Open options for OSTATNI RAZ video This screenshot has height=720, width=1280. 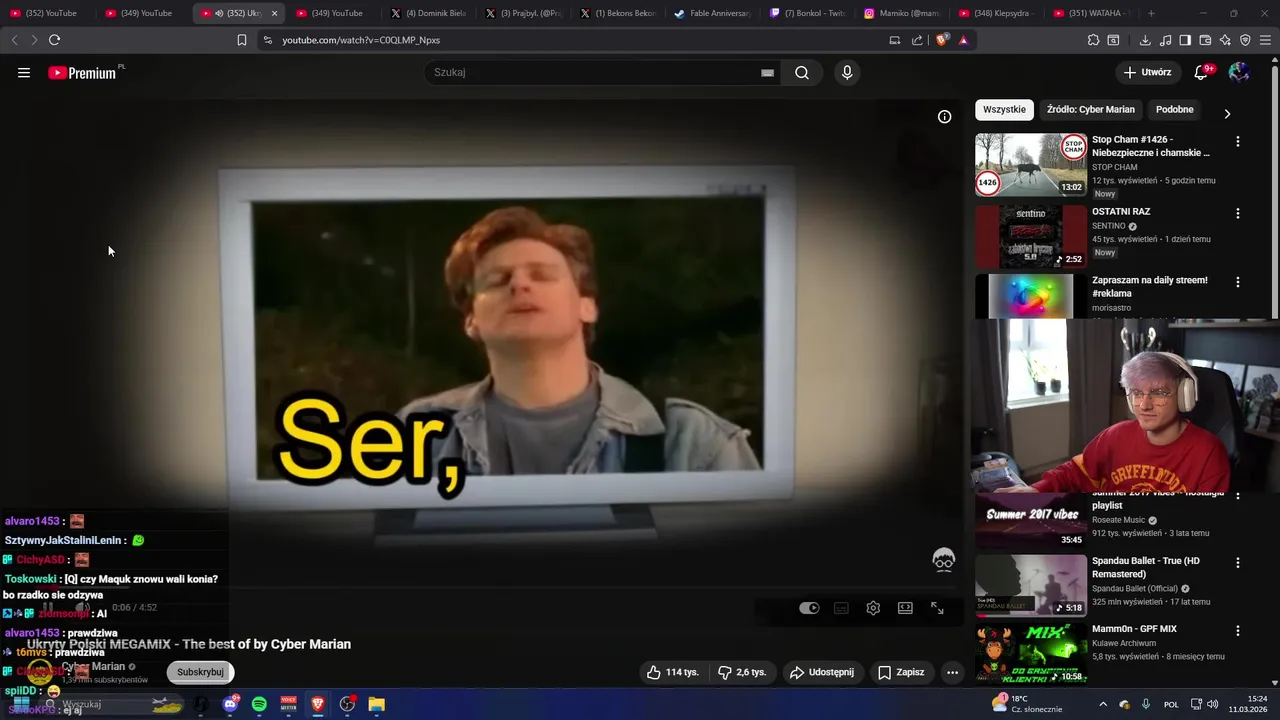click(1238, 213)
